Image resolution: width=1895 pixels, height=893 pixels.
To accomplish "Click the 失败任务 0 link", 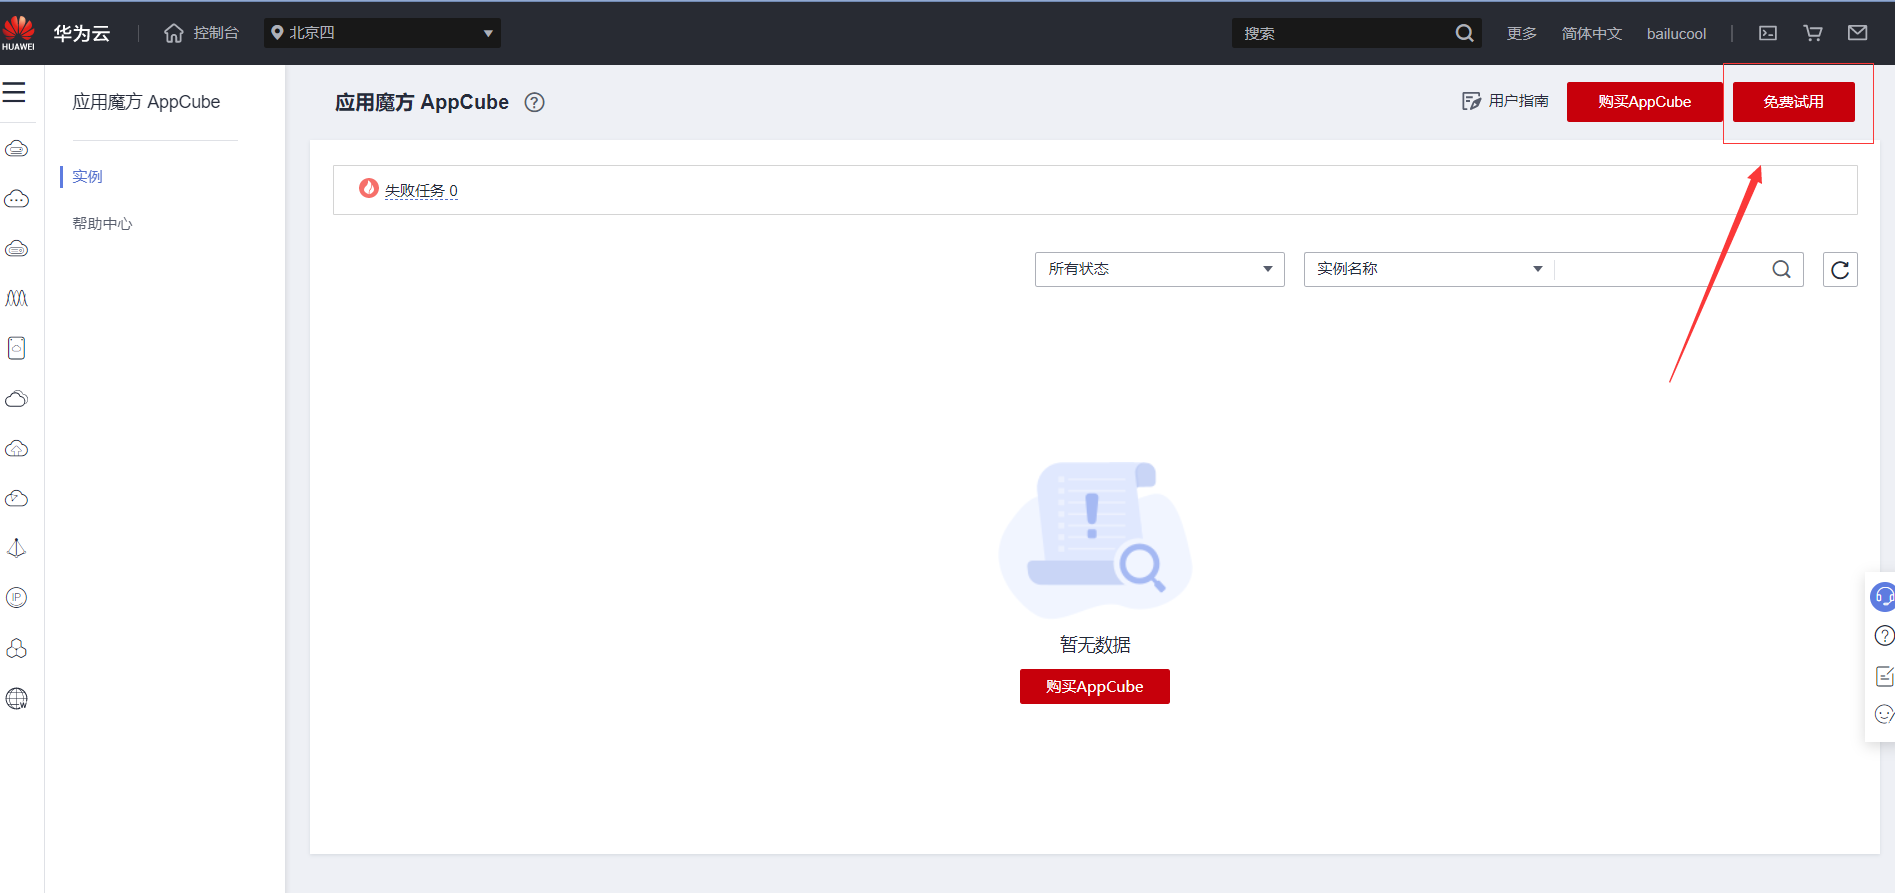I will (421, 190).
